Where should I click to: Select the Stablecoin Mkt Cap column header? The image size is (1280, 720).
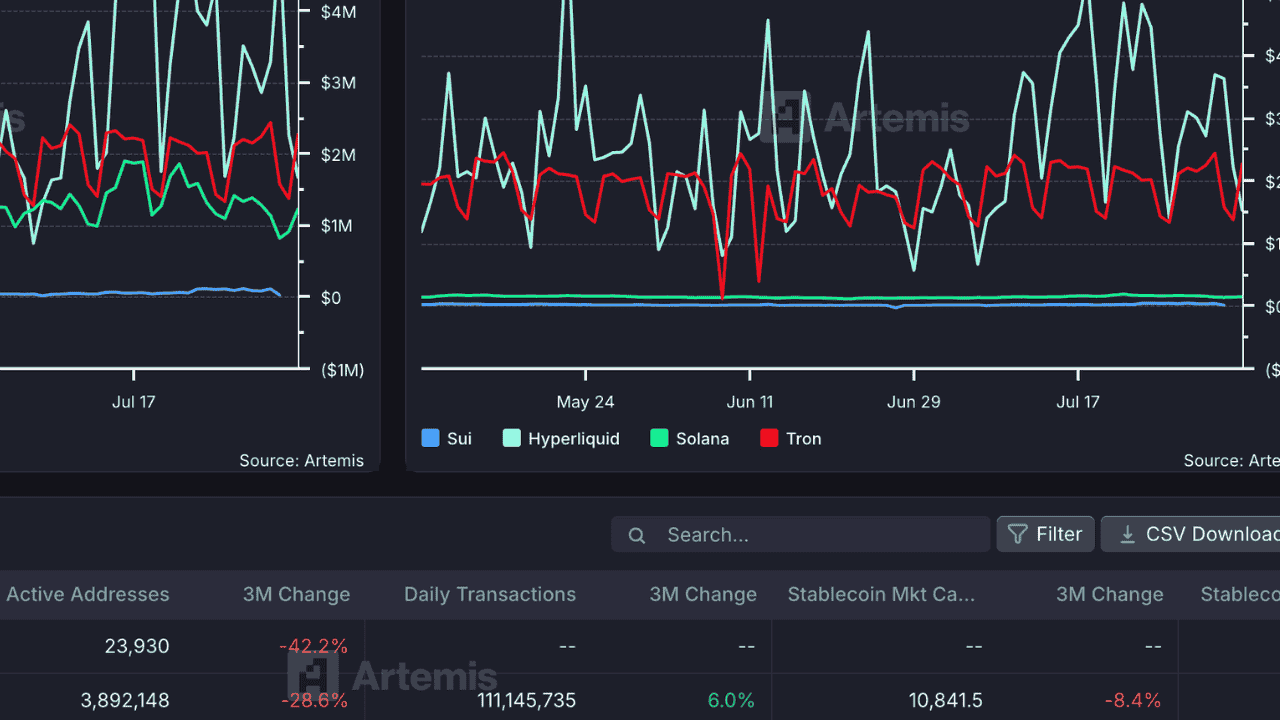click(x=881, y=594)
